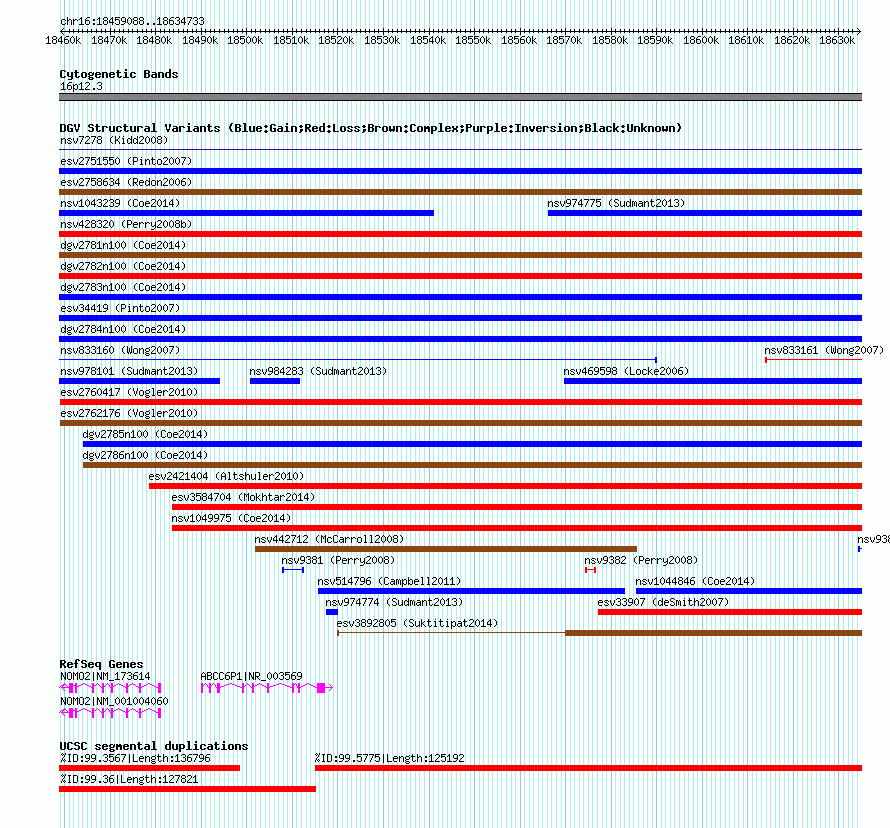Click the nsv833161 (Wong2007) label
890x828 pixels.
click(824, 350)
